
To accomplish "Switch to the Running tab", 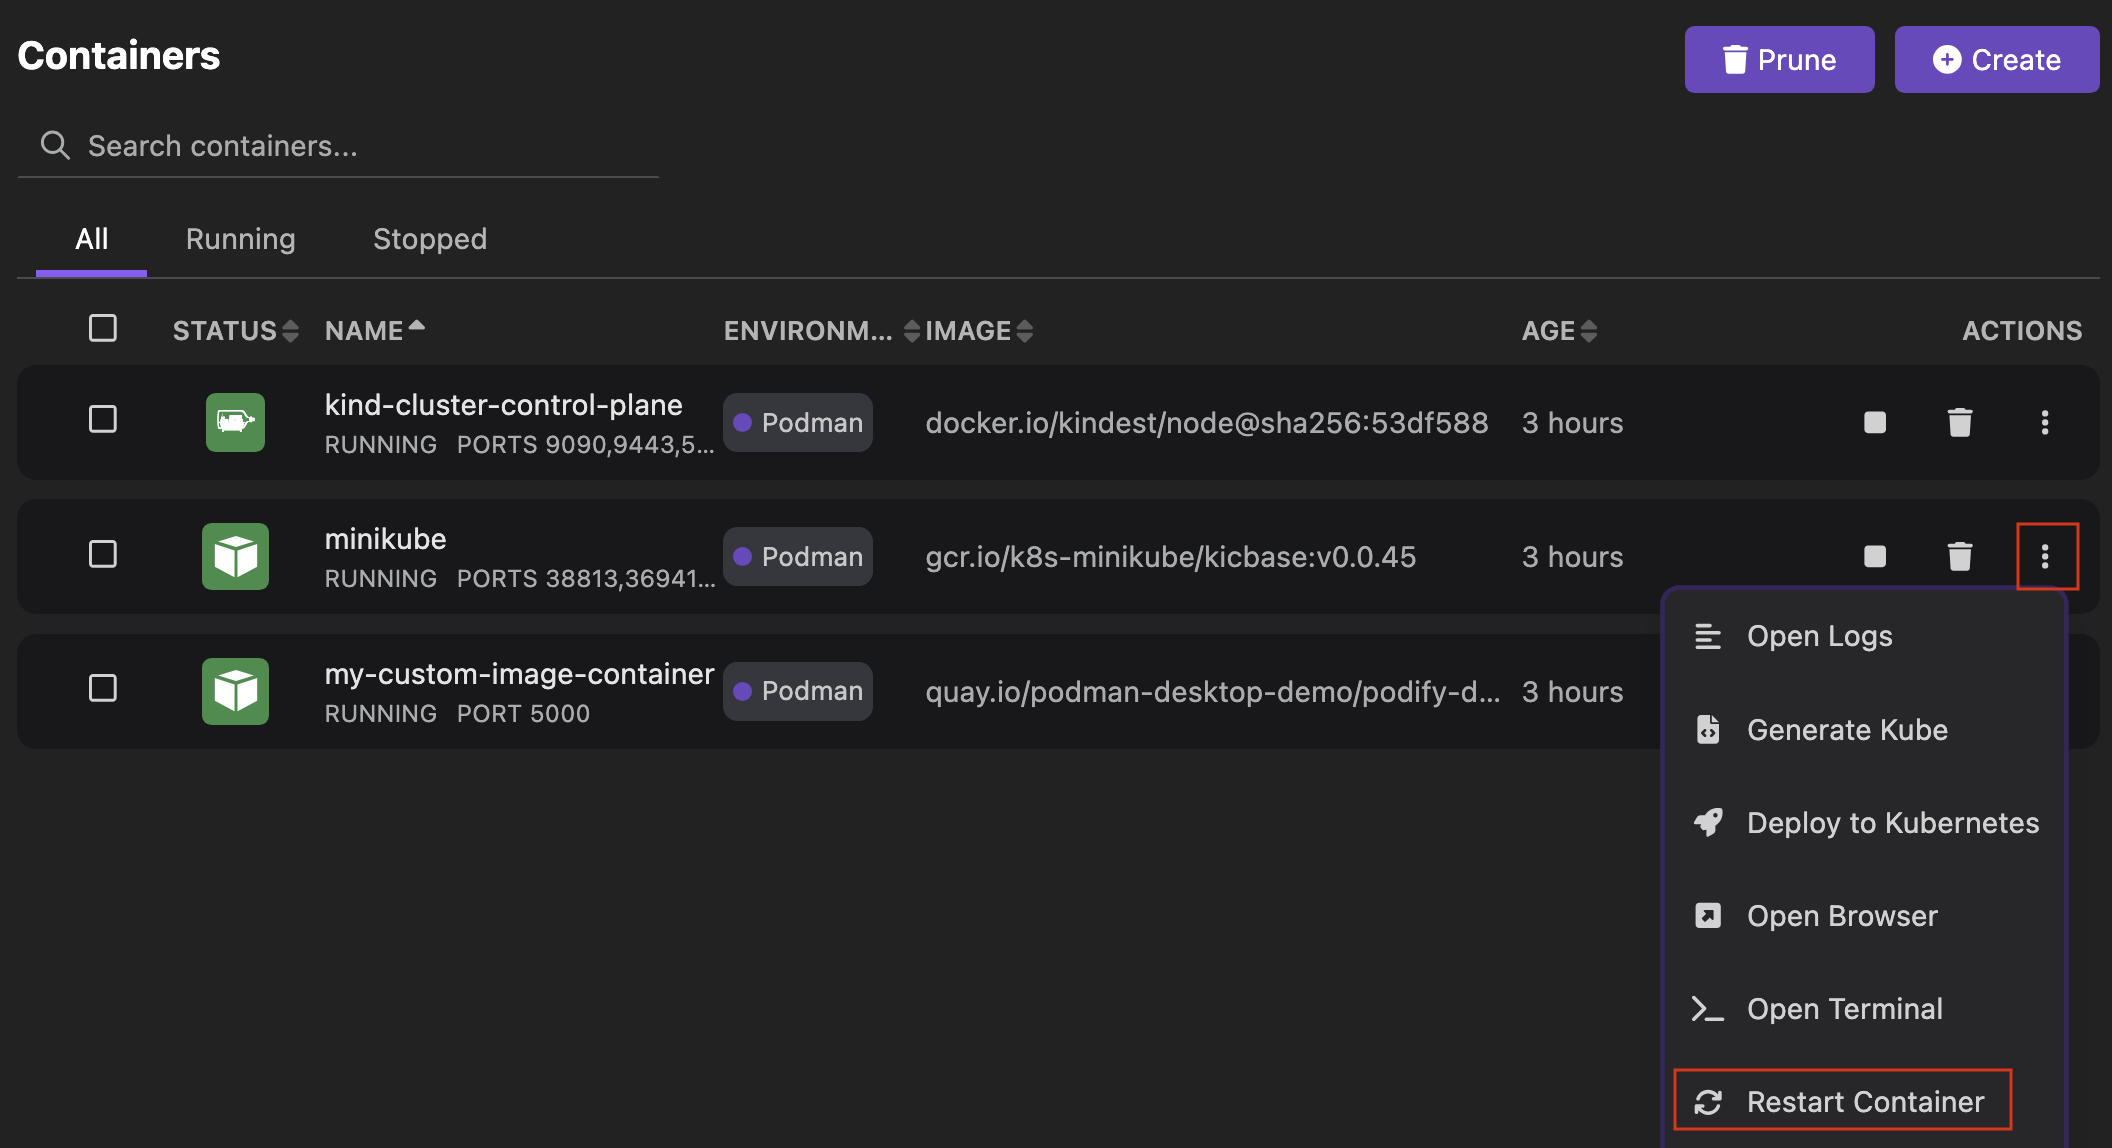I will click(240, 238).
